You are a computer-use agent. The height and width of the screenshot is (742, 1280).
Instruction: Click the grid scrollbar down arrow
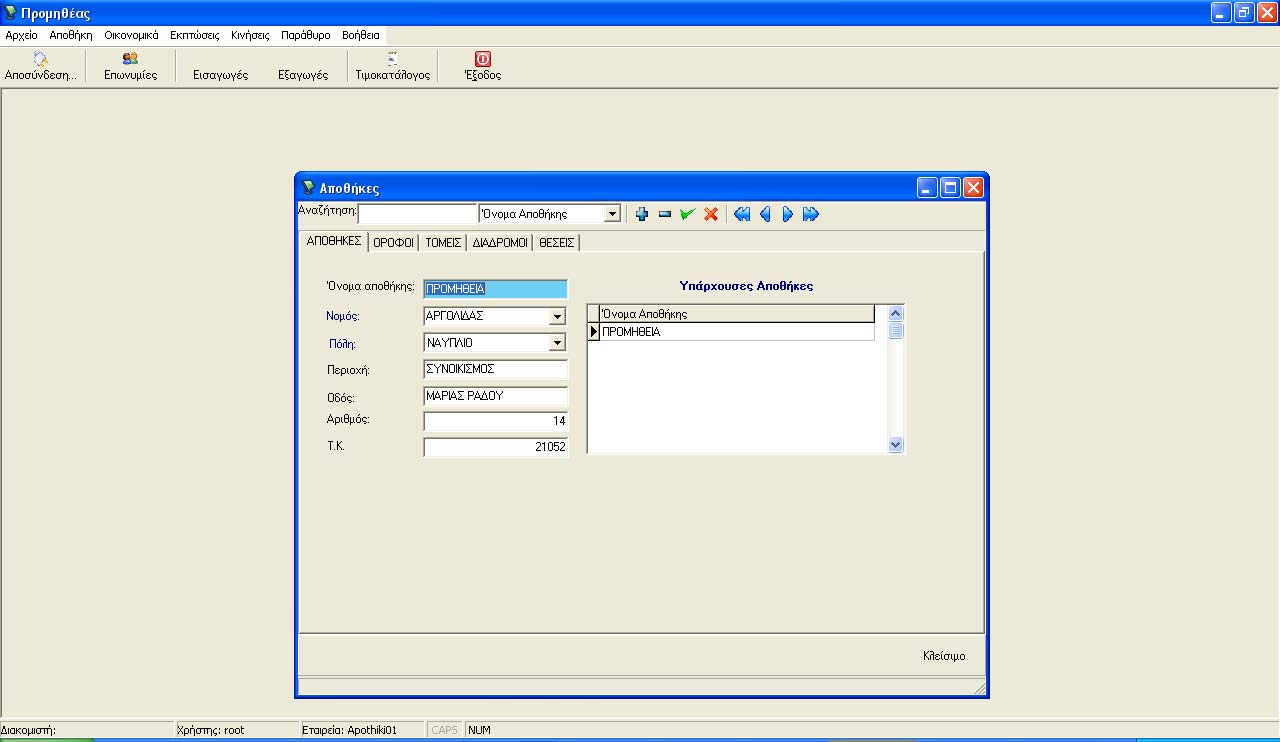point(895,444)
